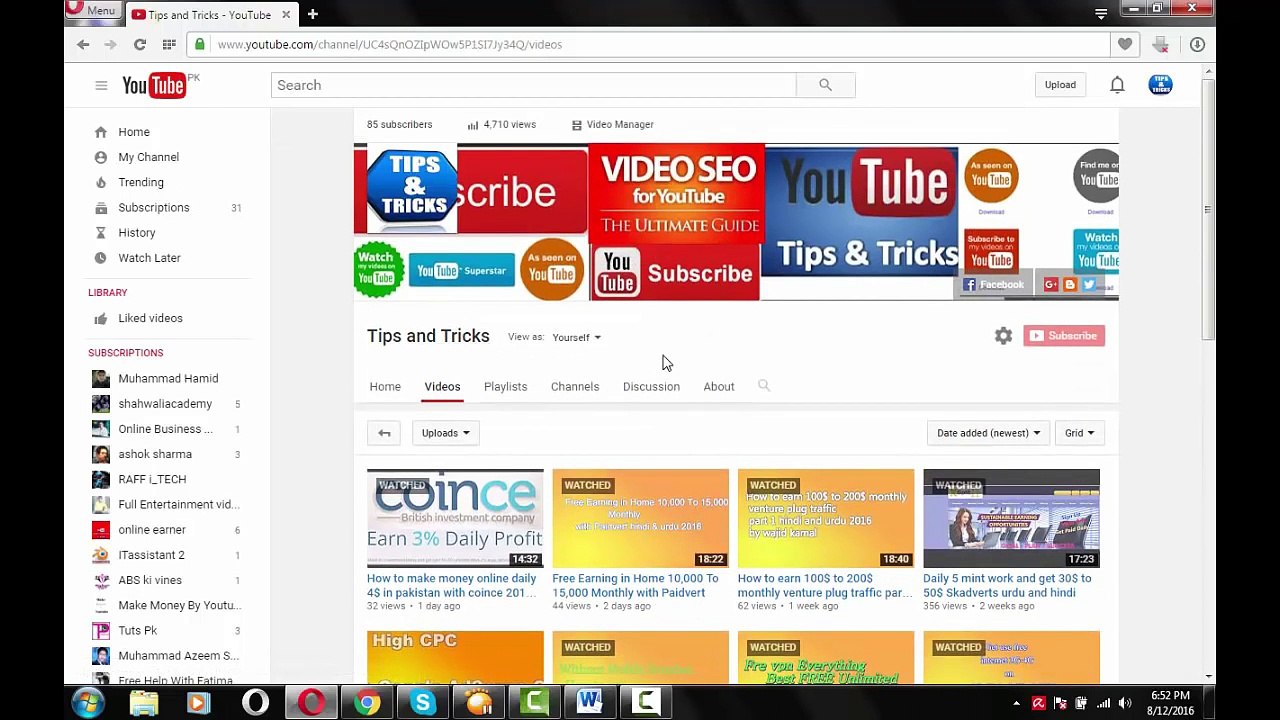Click the 85 subscribers count

[x=400, y=124]
